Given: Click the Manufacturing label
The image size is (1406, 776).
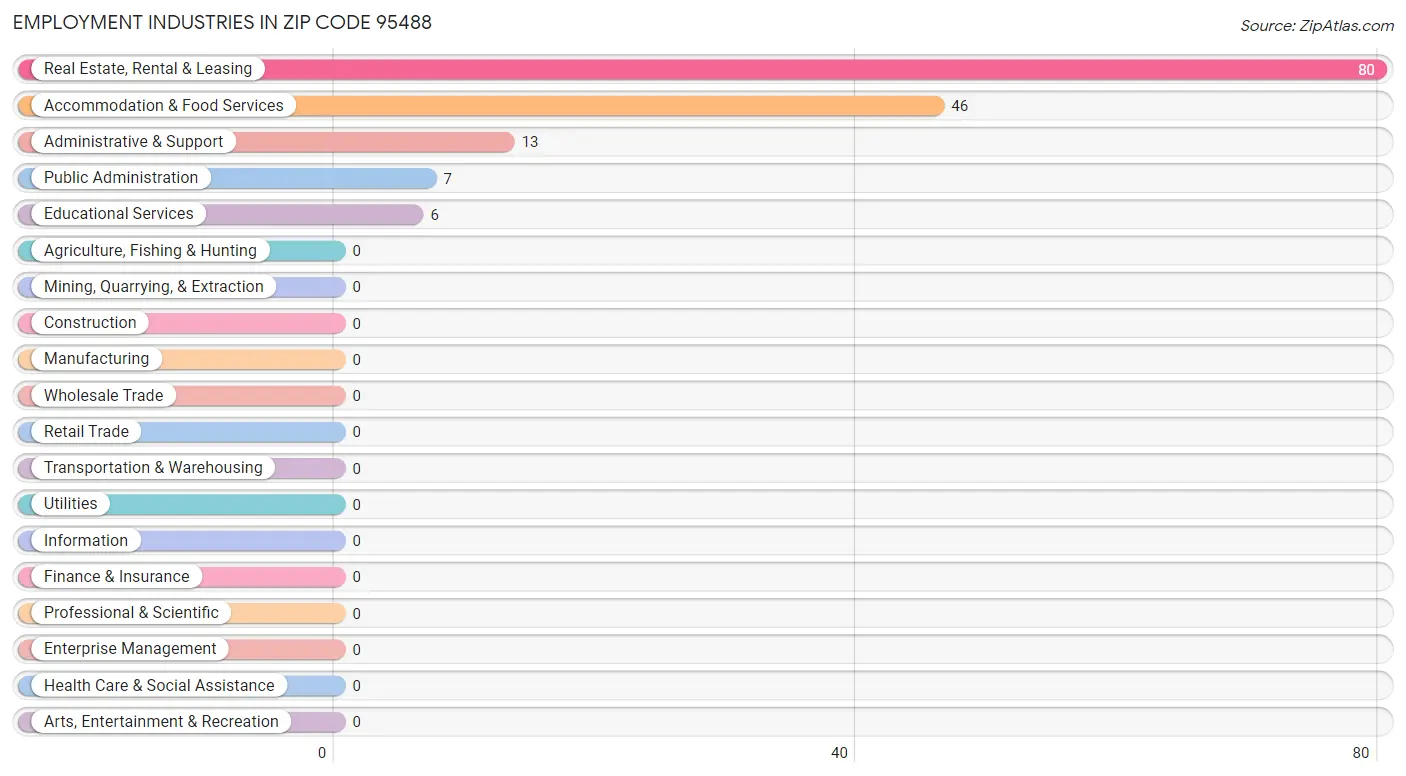Looking at the screenshot, I should [x=96, y=359].
